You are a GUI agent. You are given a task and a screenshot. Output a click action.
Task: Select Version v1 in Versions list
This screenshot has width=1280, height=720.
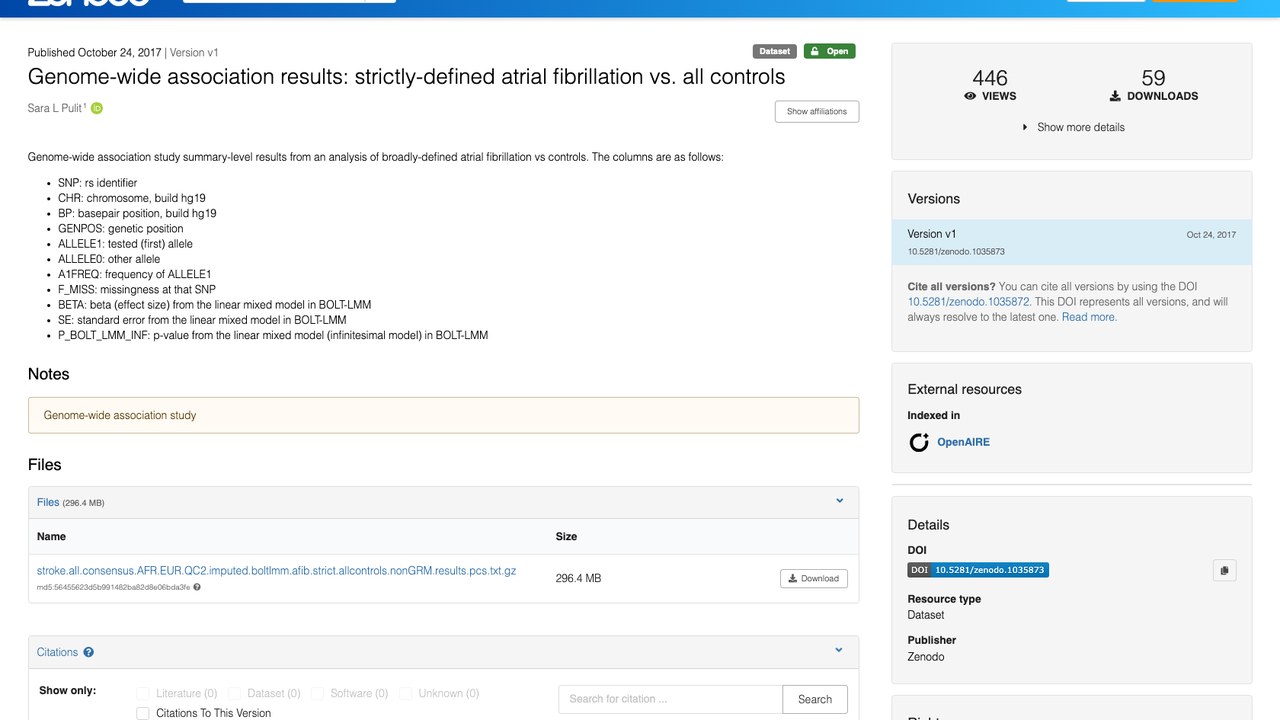click(1072, 242)
